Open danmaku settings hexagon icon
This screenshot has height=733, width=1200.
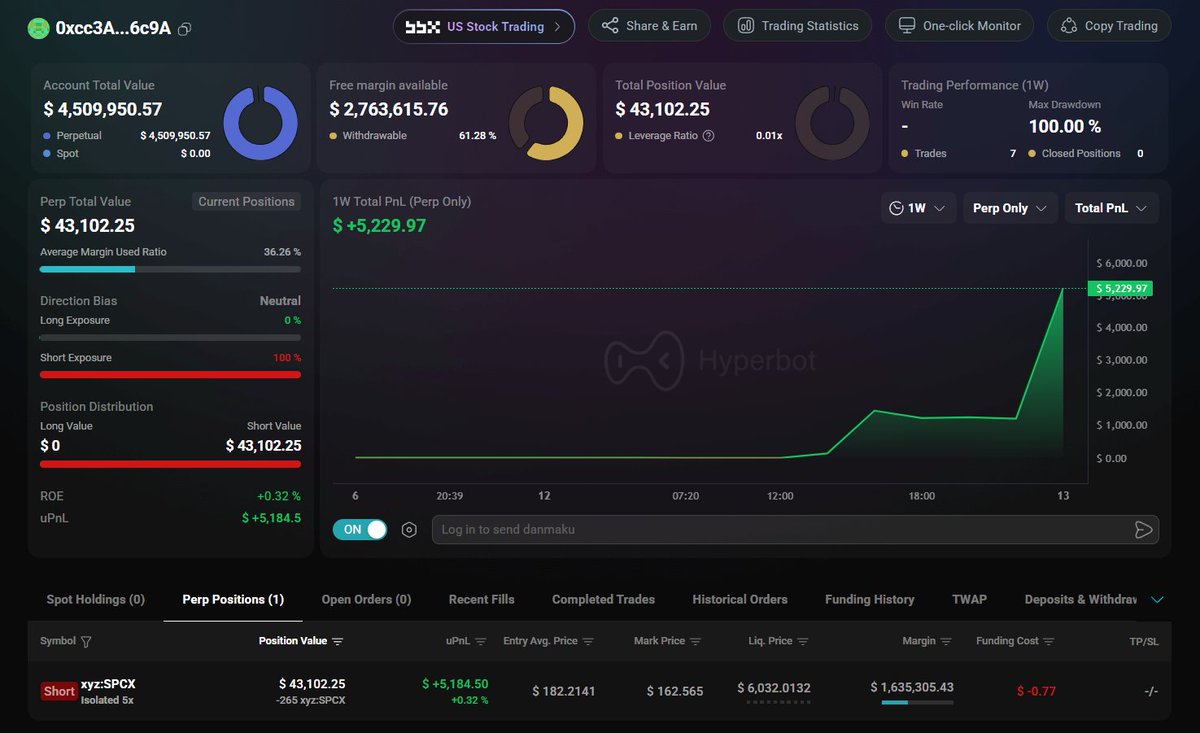click(409, 530)
